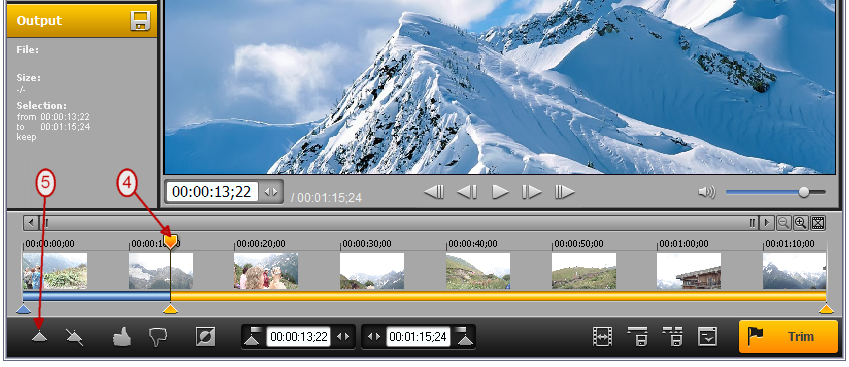Click the start time field 00:00:13;22 in toolbar
Image resolution: width=849 pixels, height=367 pixels.
299,337
